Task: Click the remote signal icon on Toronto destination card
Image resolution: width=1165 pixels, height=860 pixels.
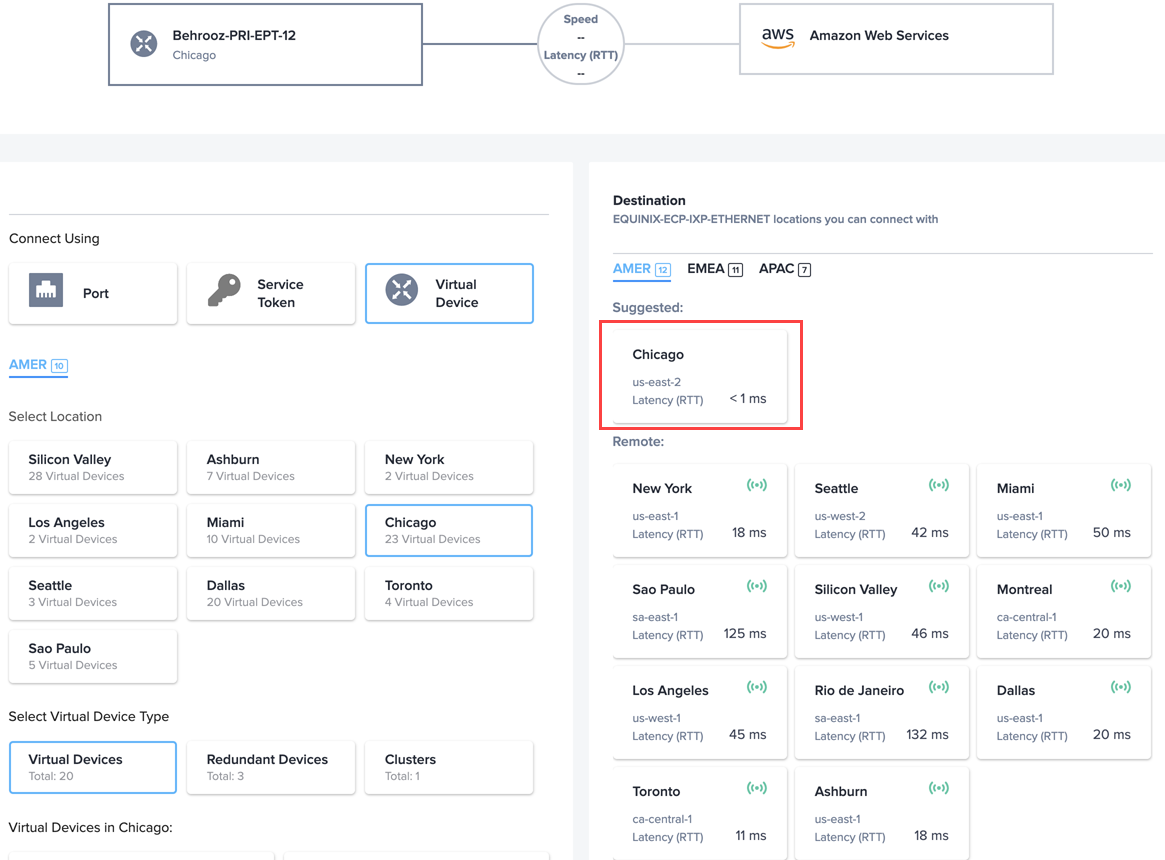Action: click(x=756, y=789)
